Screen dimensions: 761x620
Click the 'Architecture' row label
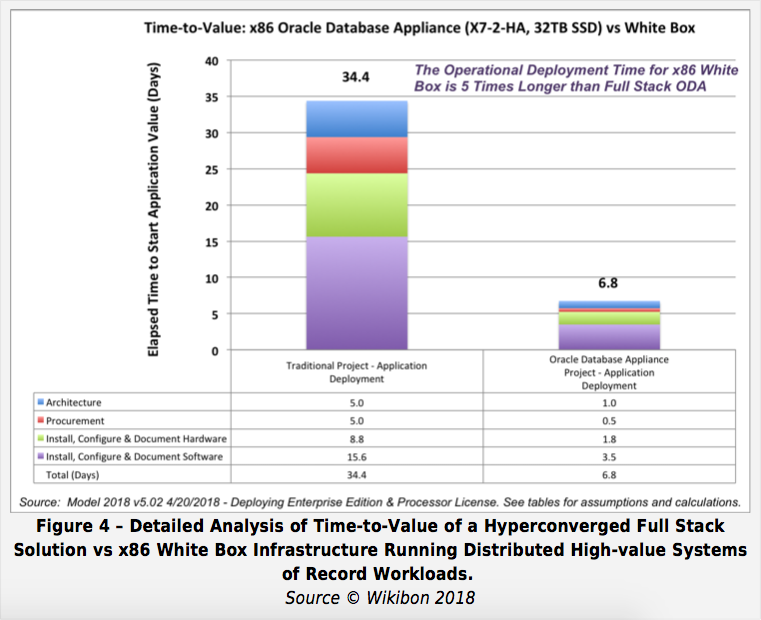coord(74,402)
